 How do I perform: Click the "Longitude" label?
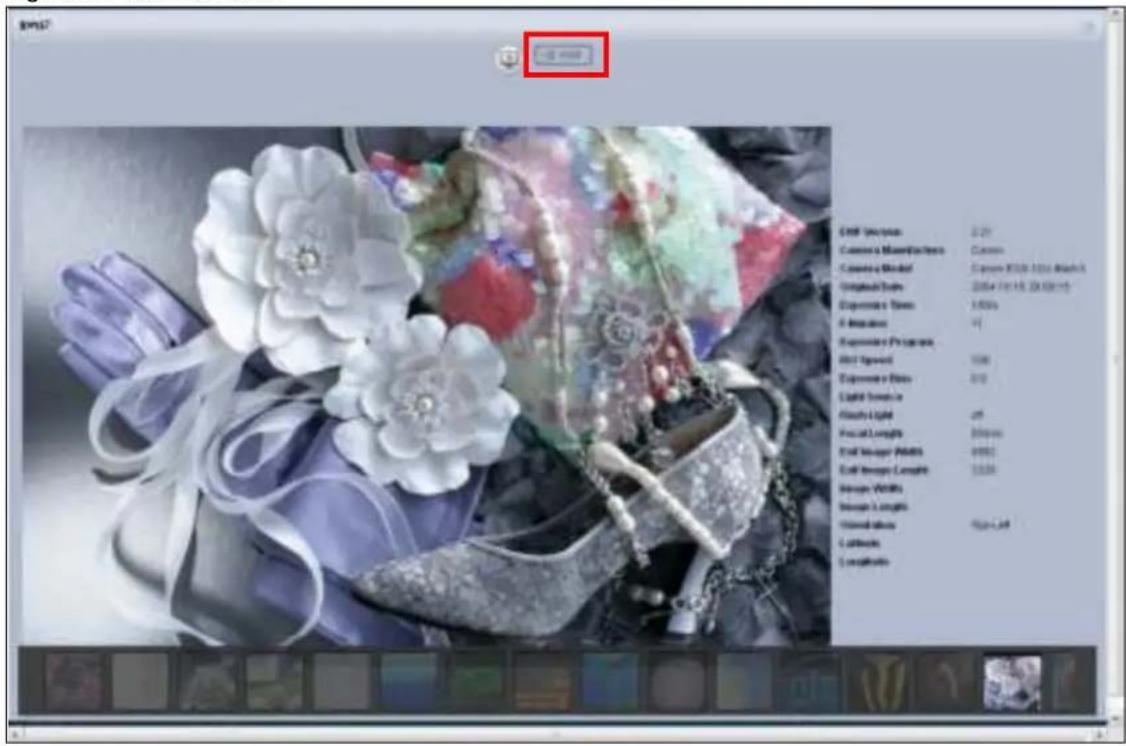(x=864, y=561)
